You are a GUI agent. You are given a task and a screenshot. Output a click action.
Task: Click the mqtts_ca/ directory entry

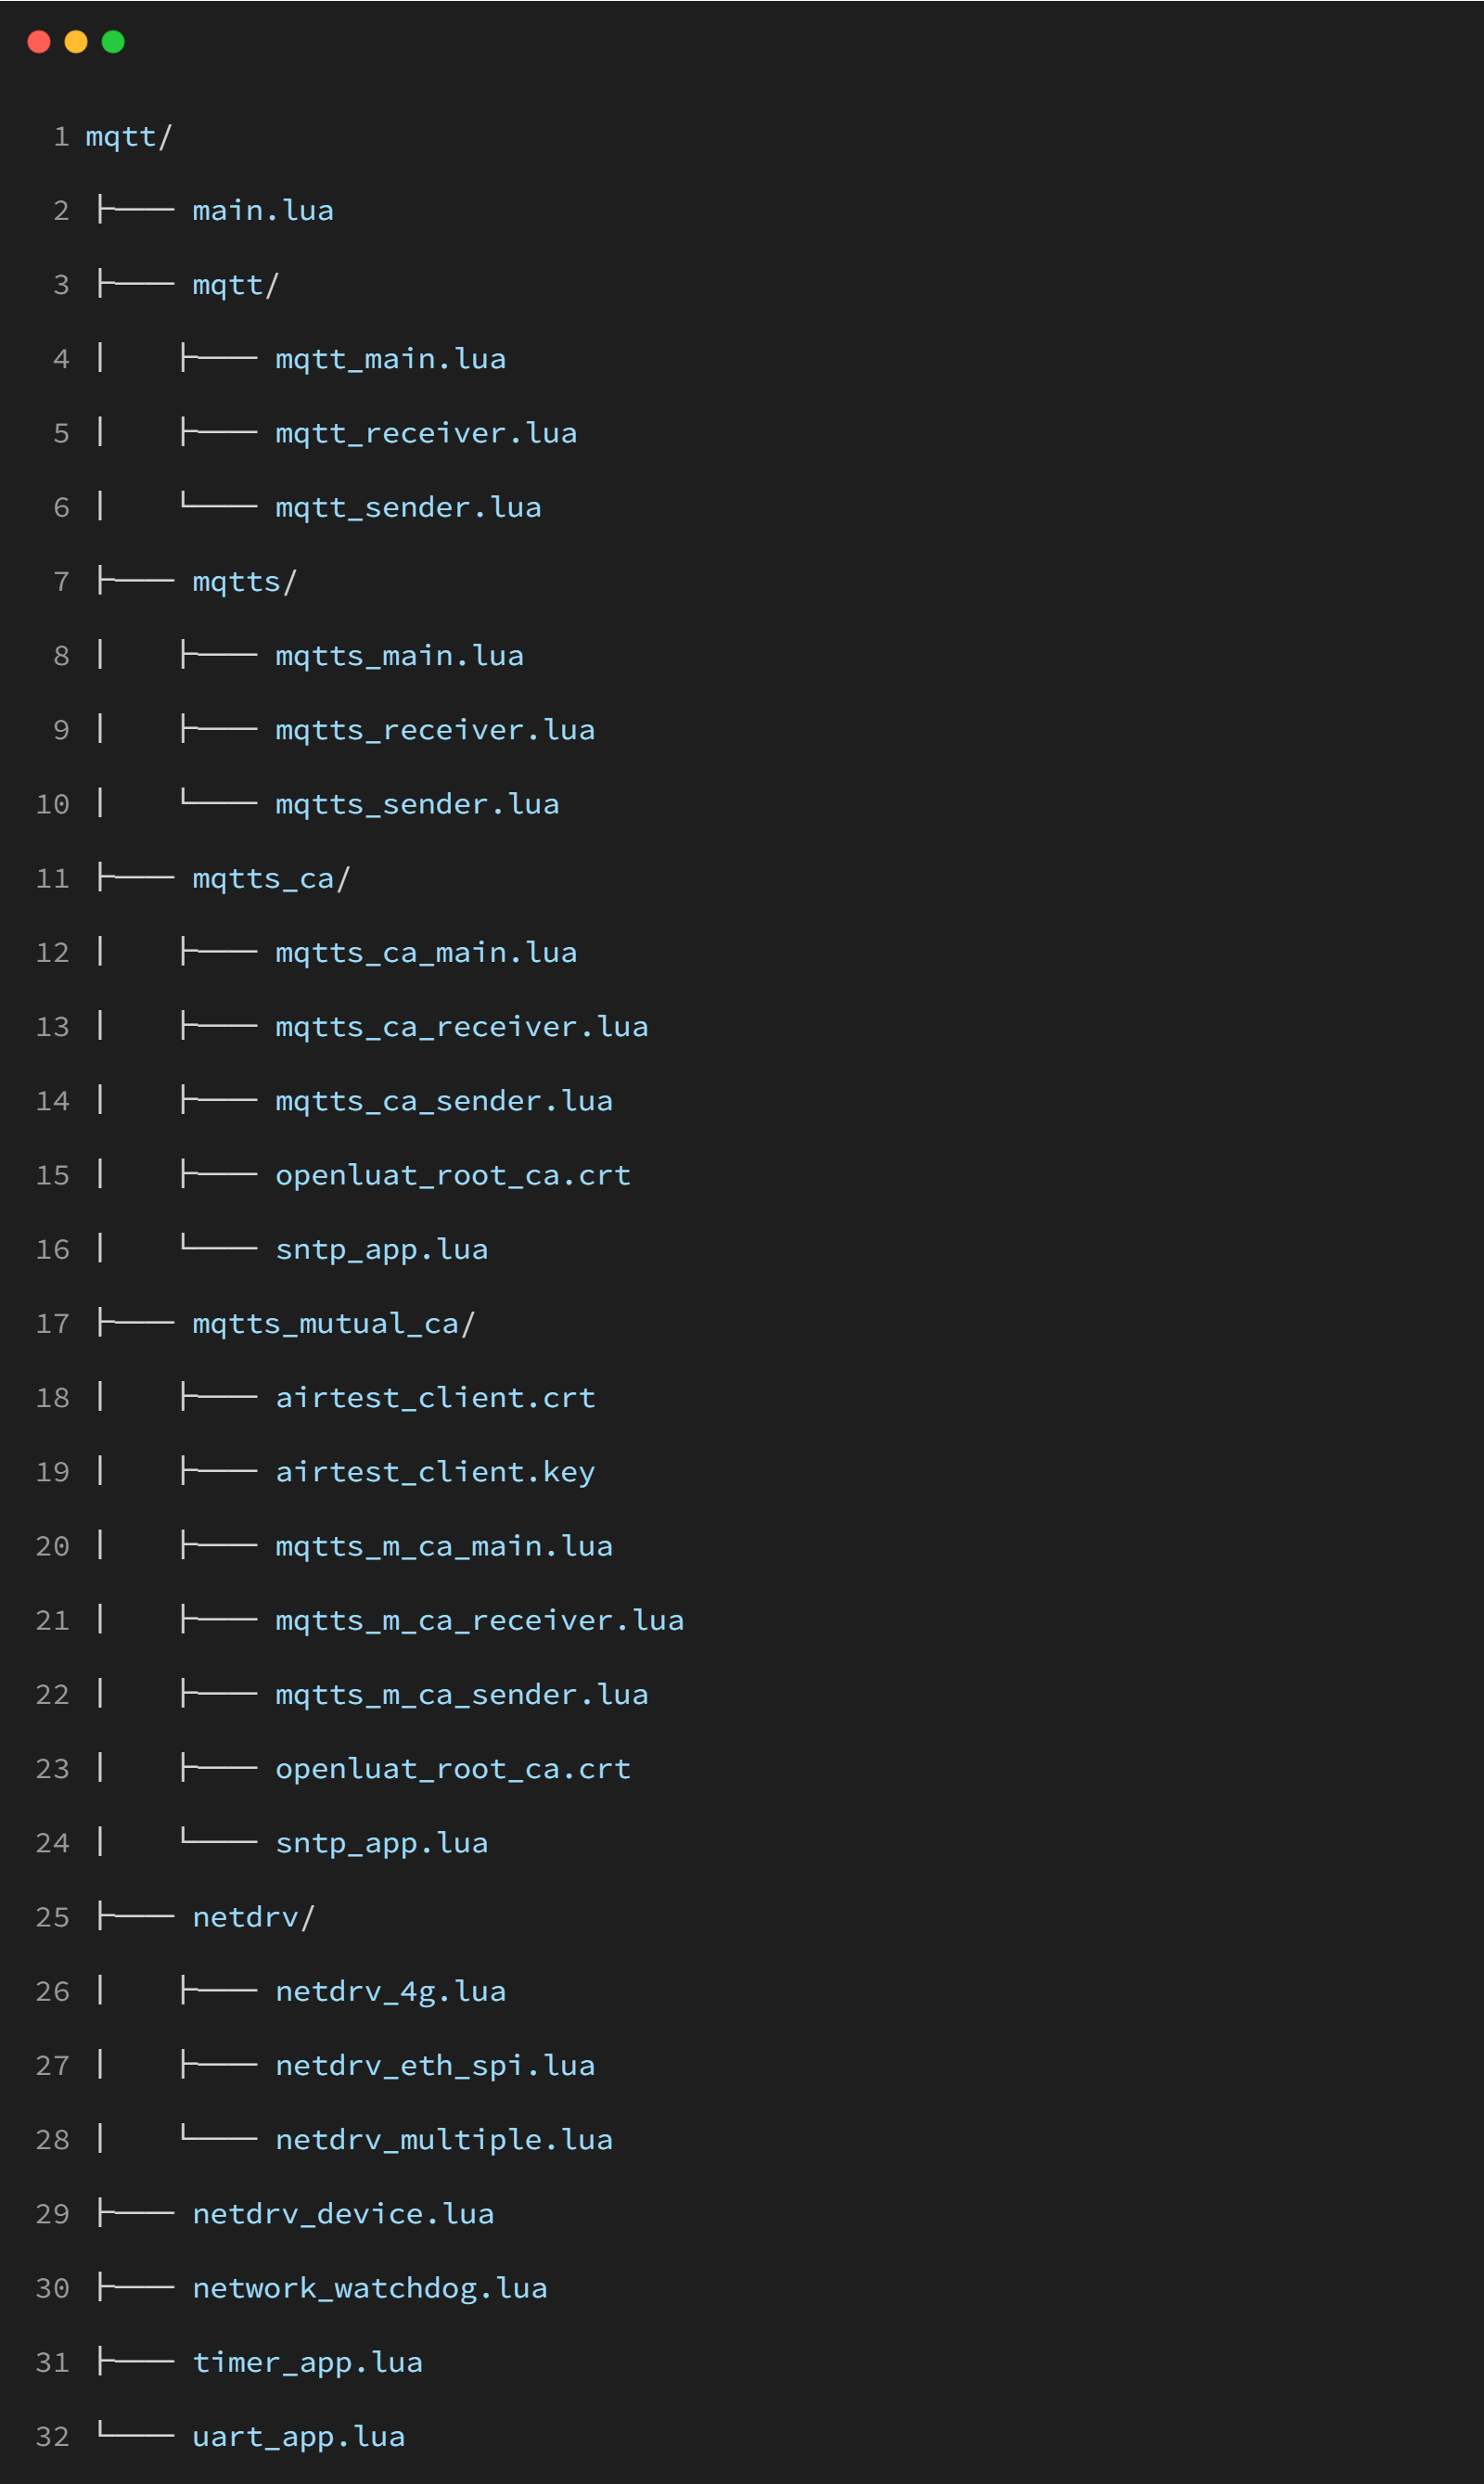point(271,878)
